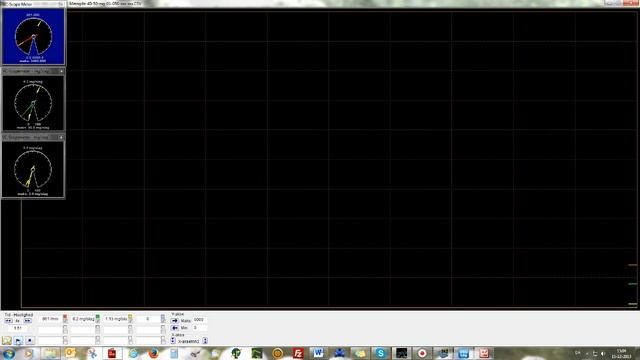Image resolution: width=640 pixels, height=360 pixels.
Task: Click the stop recording square button
Action: 30,340
